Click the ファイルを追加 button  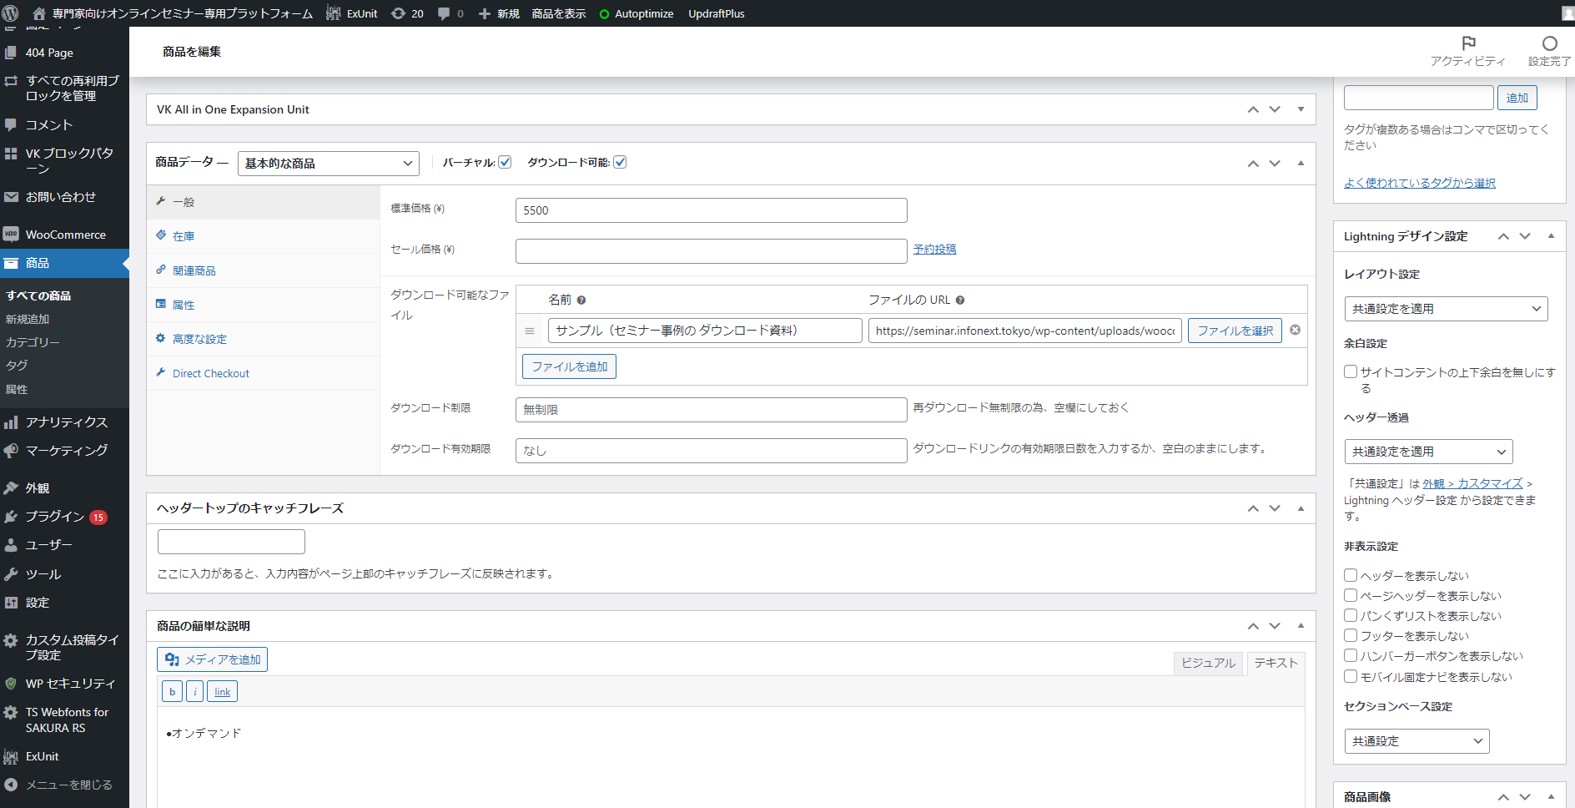tap(569, 367)
